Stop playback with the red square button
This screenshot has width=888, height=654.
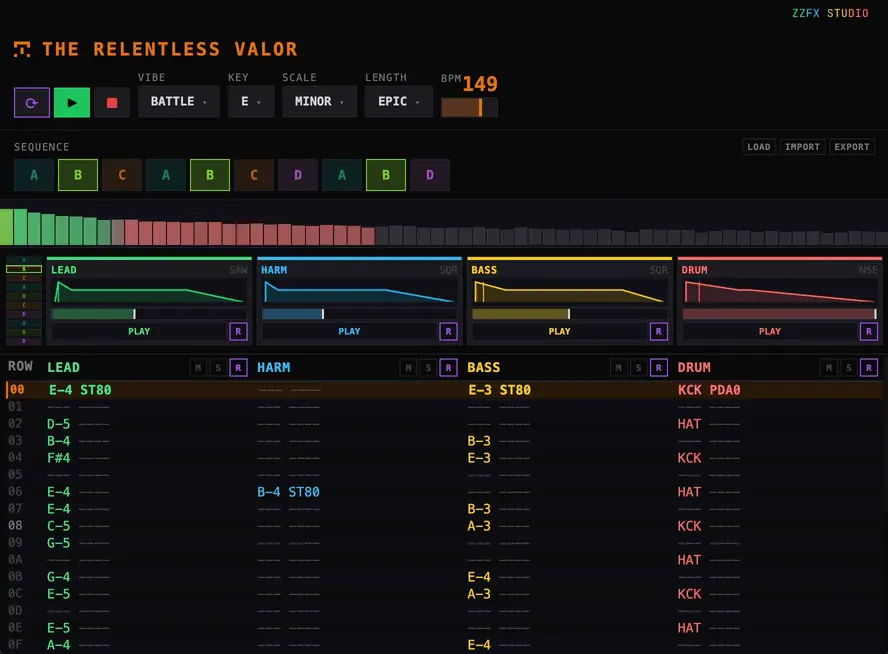pos(112,102)
